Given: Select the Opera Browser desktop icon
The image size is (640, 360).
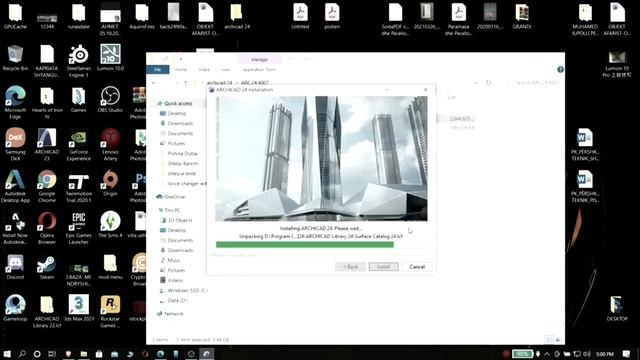Looking at the screenshot, I should (47, 228).
